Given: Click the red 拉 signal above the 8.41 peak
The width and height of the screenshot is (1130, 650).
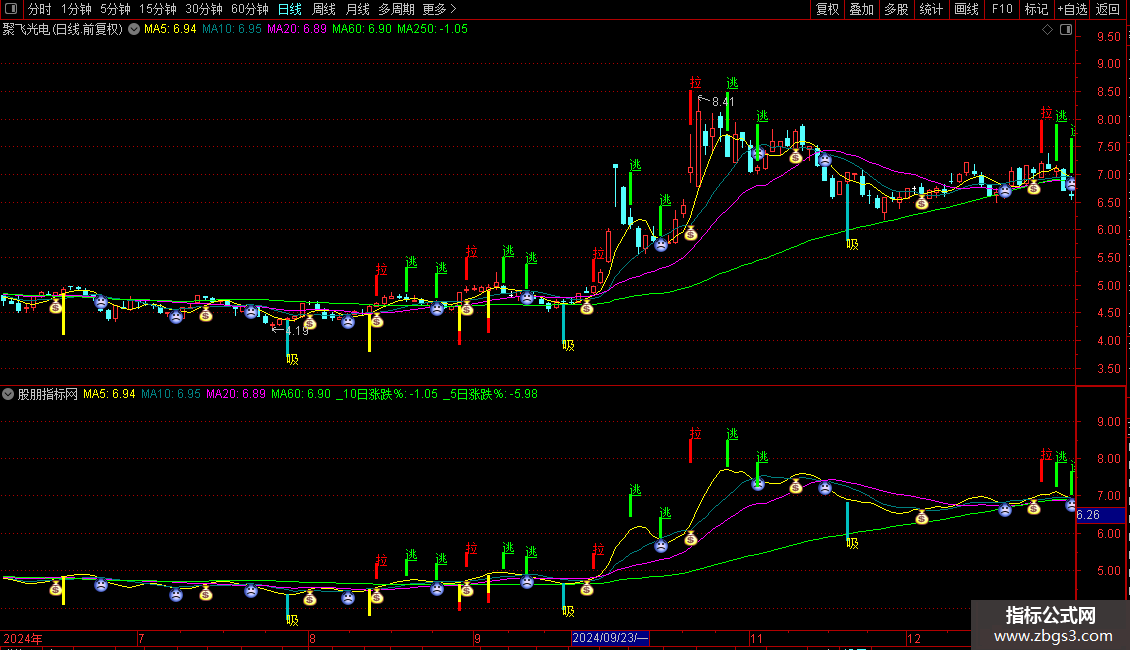Looking at the screenshot, I should pos(695,83).
